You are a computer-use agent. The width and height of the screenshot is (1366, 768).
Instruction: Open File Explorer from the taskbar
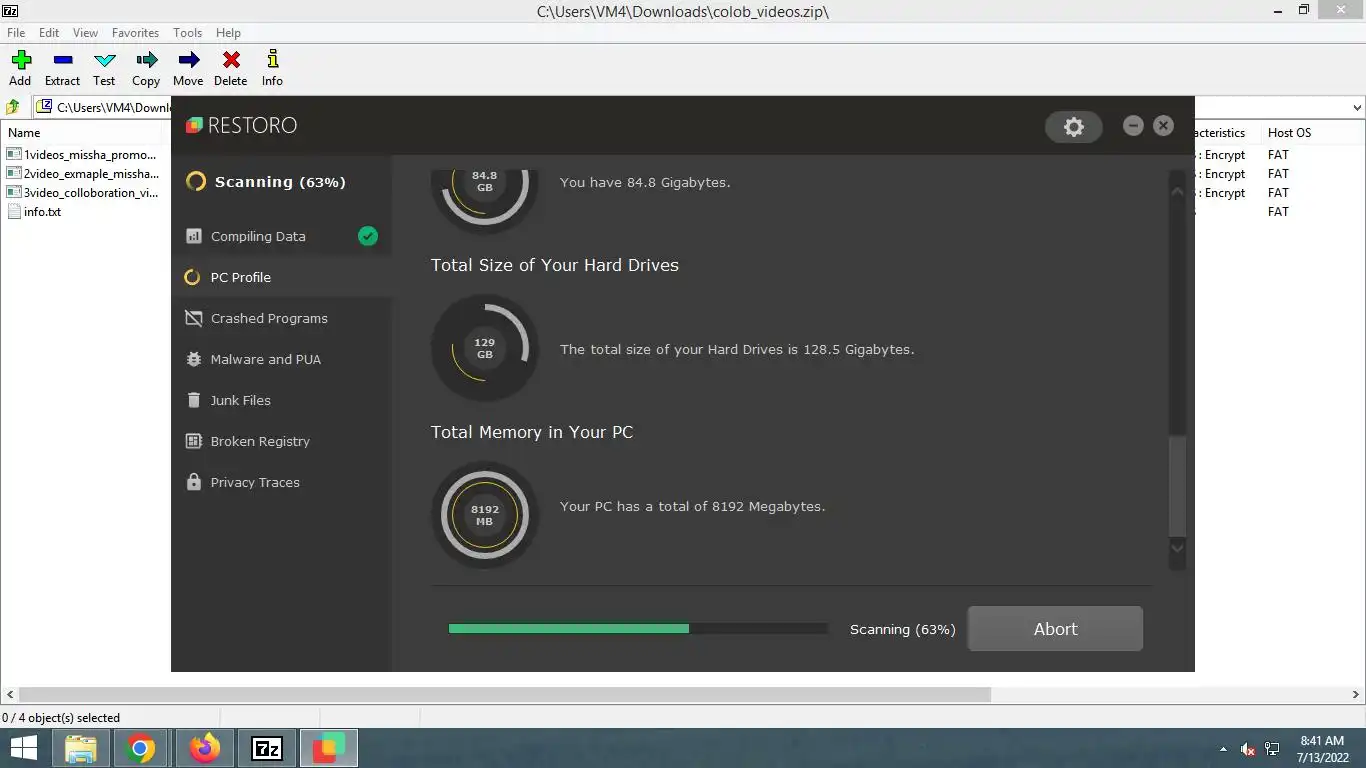(x=81, y=748)
